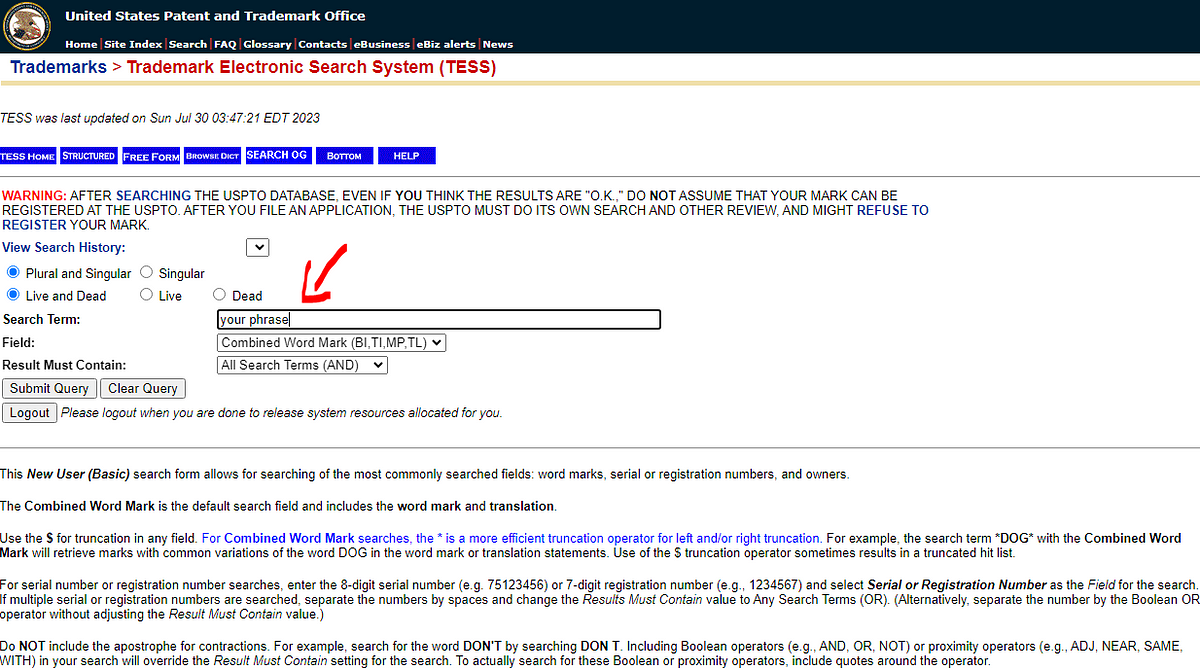Go to the Structured search form
The height and width of the screenshot is (670, 1200).
click(89, 156)
